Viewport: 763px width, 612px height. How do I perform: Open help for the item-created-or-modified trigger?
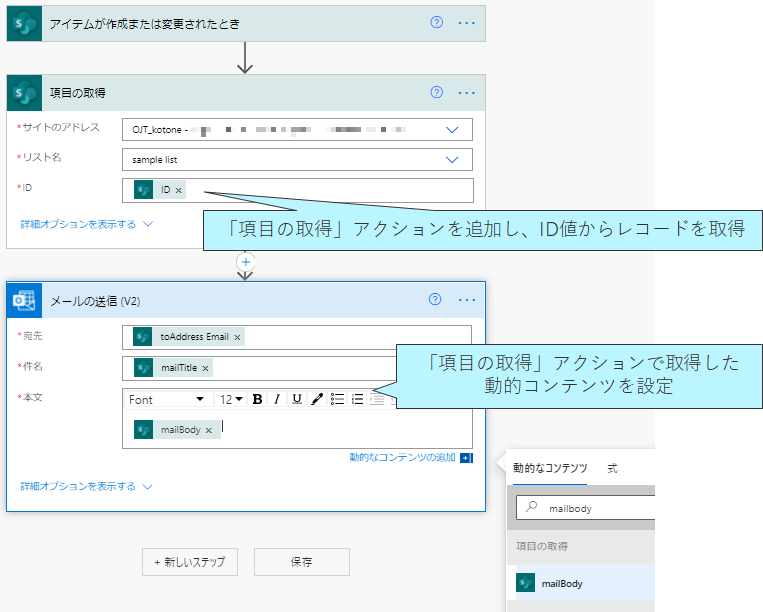436,22
